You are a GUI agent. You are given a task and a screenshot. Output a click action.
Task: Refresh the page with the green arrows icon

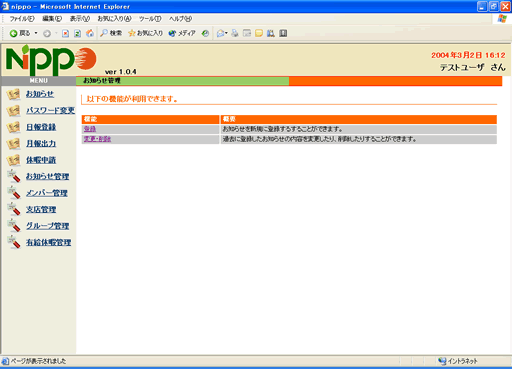point(77,33)
